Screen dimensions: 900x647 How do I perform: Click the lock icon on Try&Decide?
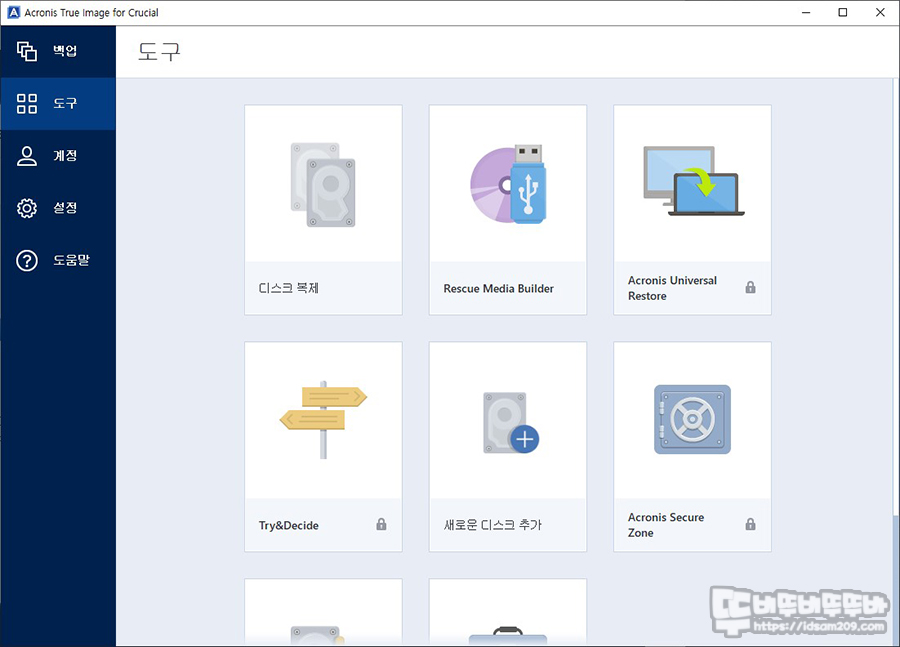(x=381, y=524)
